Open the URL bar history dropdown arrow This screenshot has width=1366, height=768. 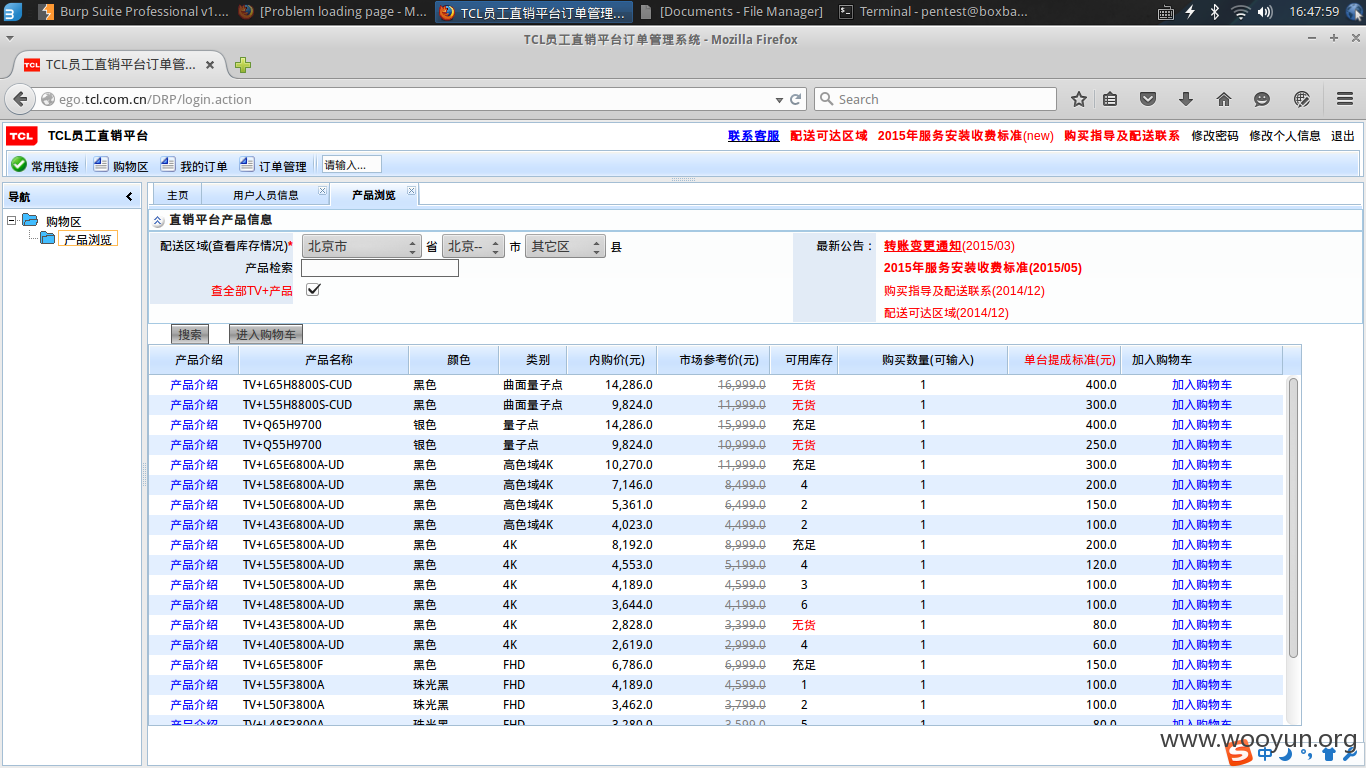tap(779, 99)
